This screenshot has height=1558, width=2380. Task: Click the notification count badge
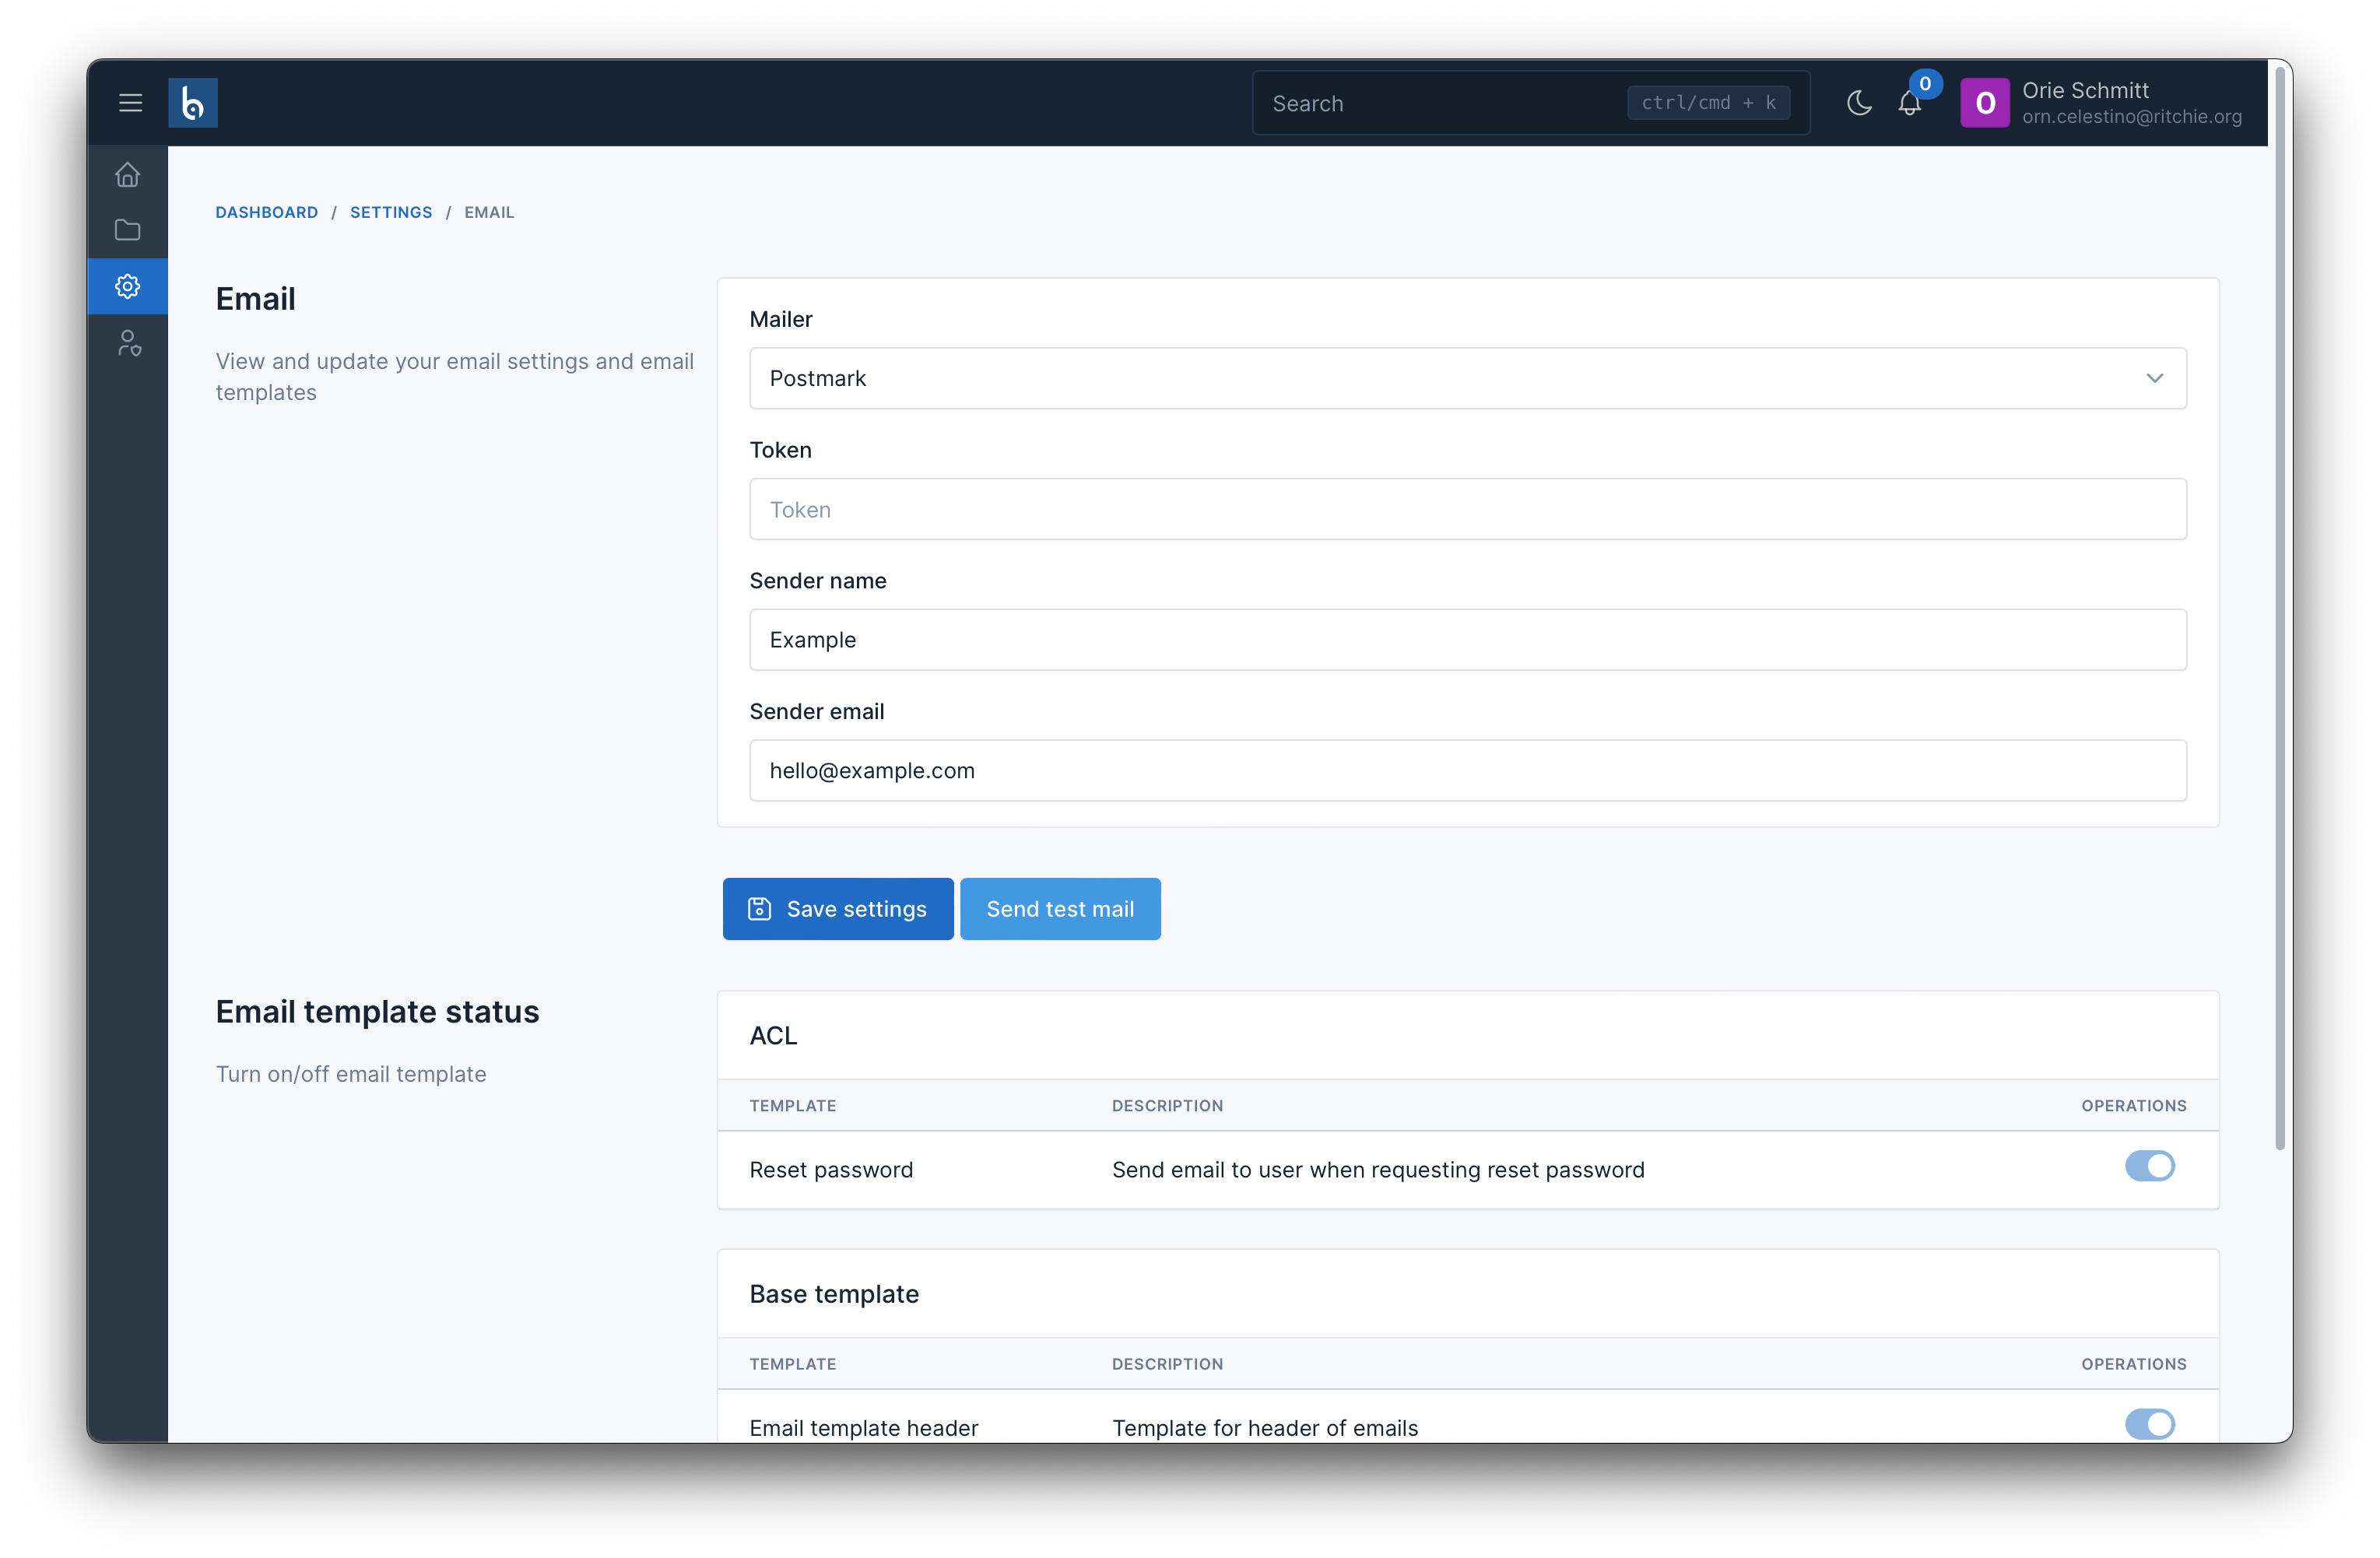1925,84
